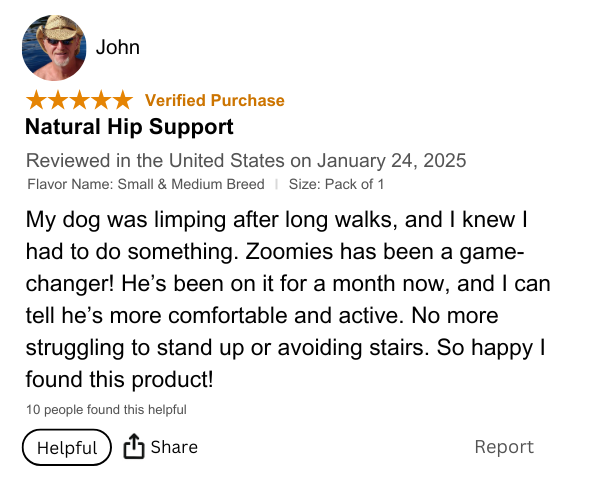
Task: Click "10 people found this helpful" text
Action: click(x=106, y=409)
